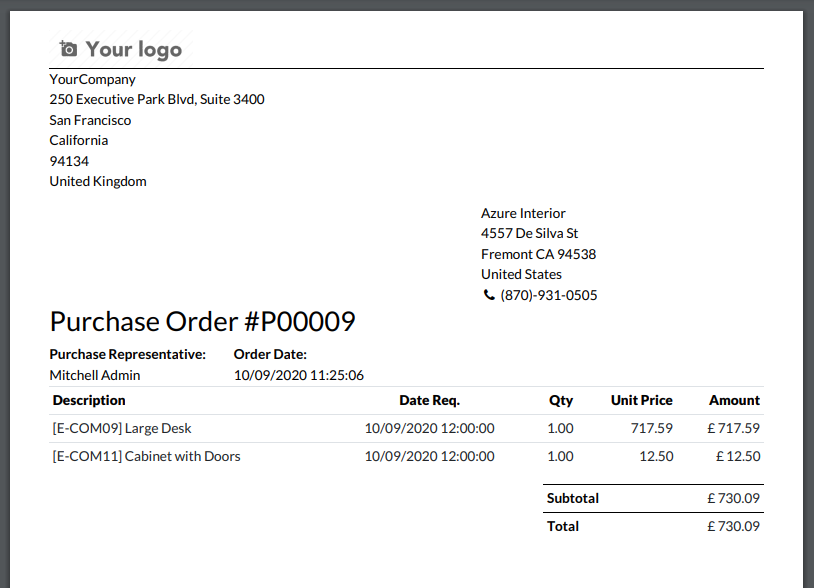
Task: Click the Description column header
Action: pos(89,400)
